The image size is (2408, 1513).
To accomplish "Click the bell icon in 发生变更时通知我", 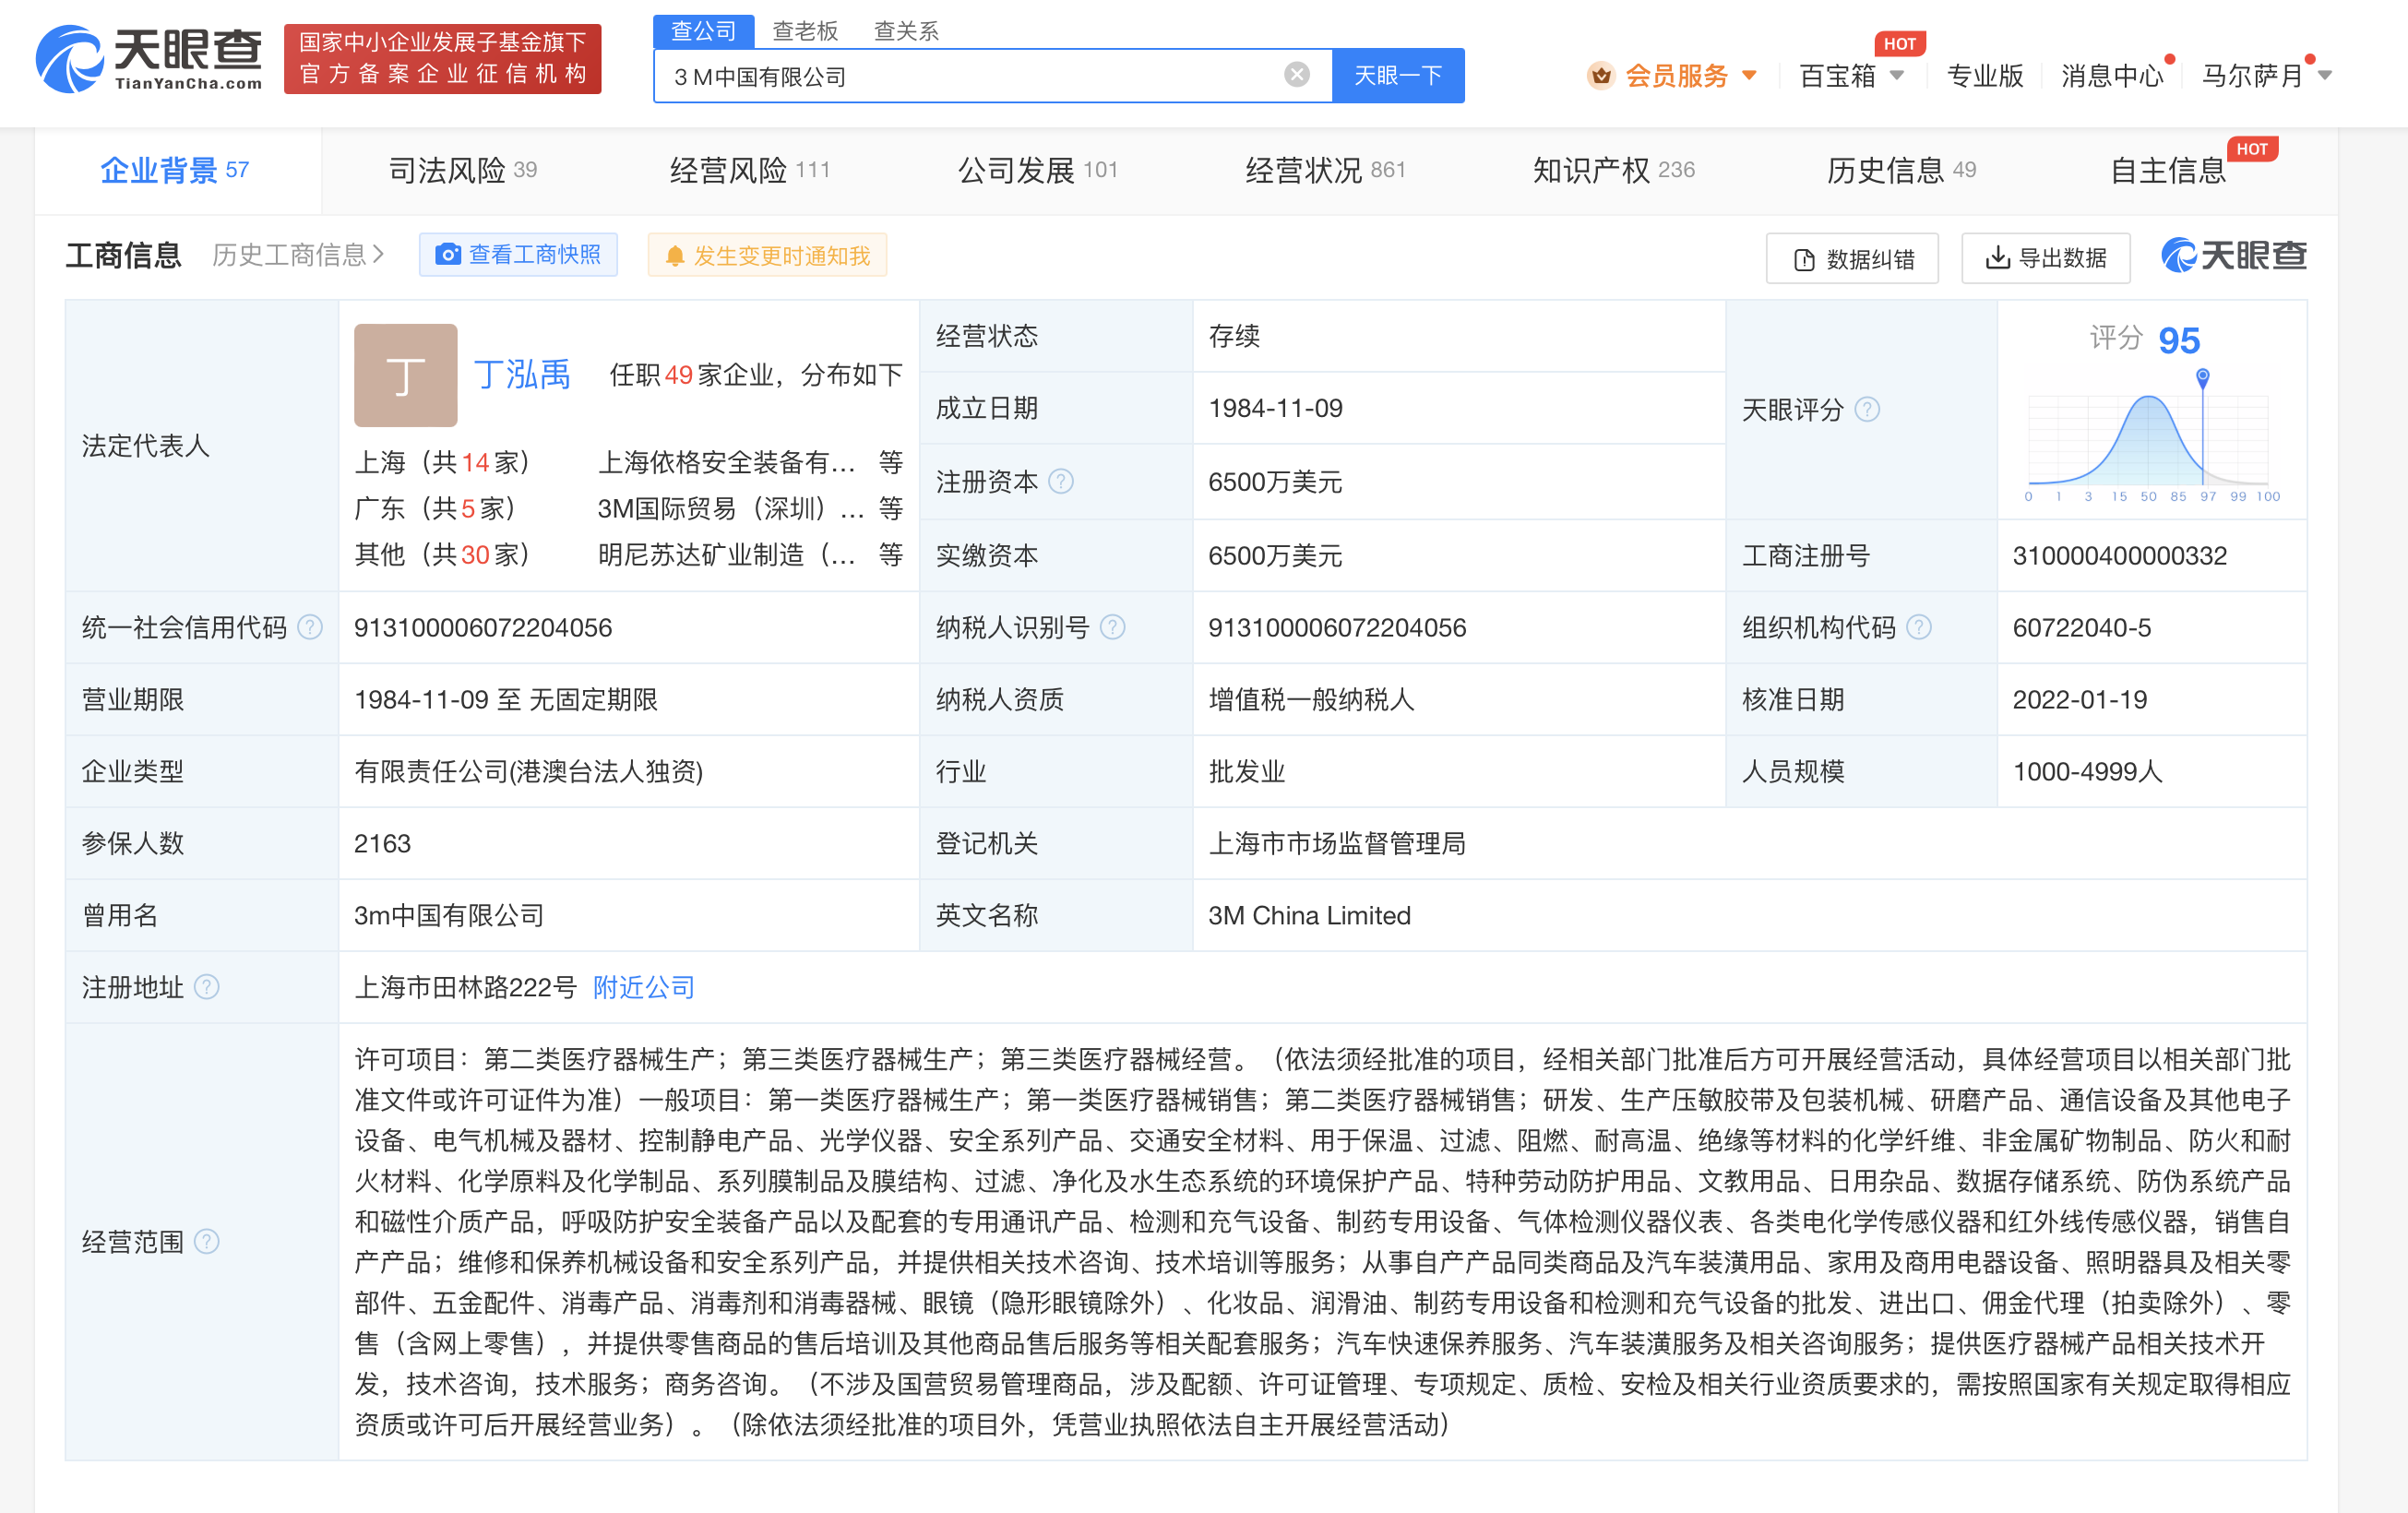I will tap(675, 256).
